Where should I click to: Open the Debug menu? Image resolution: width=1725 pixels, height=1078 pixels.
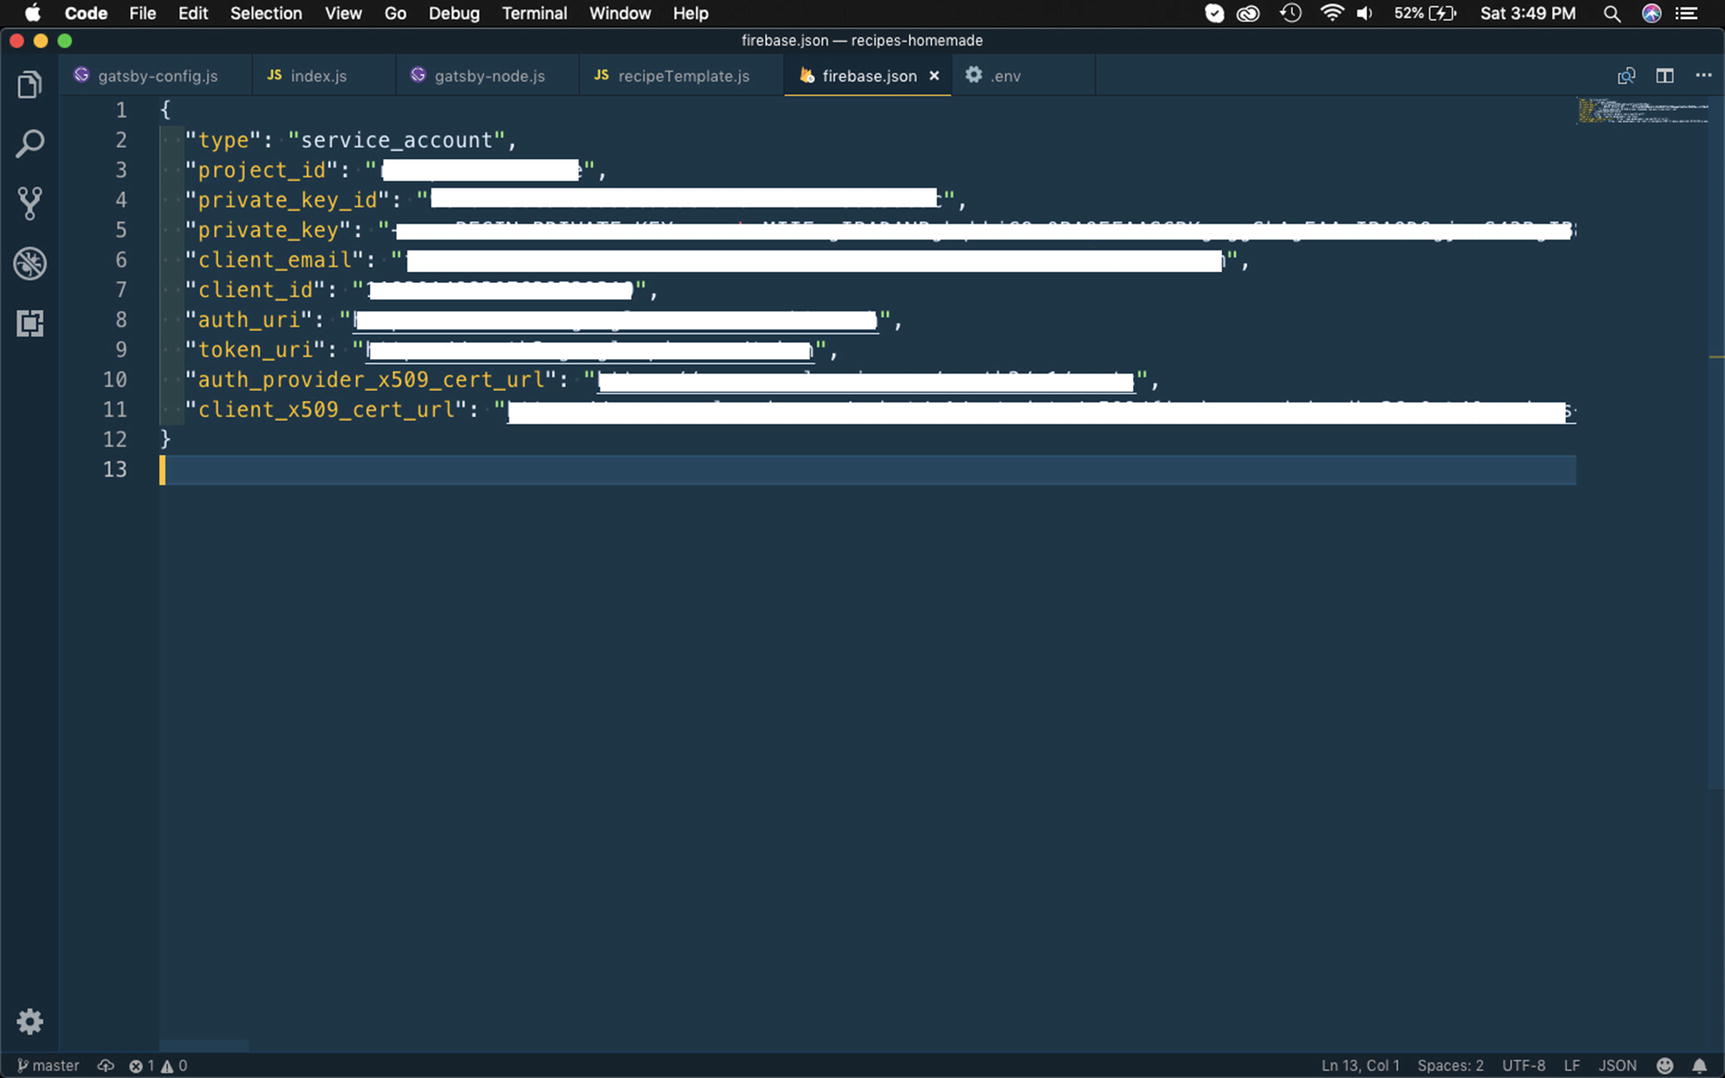pos(454,13)
